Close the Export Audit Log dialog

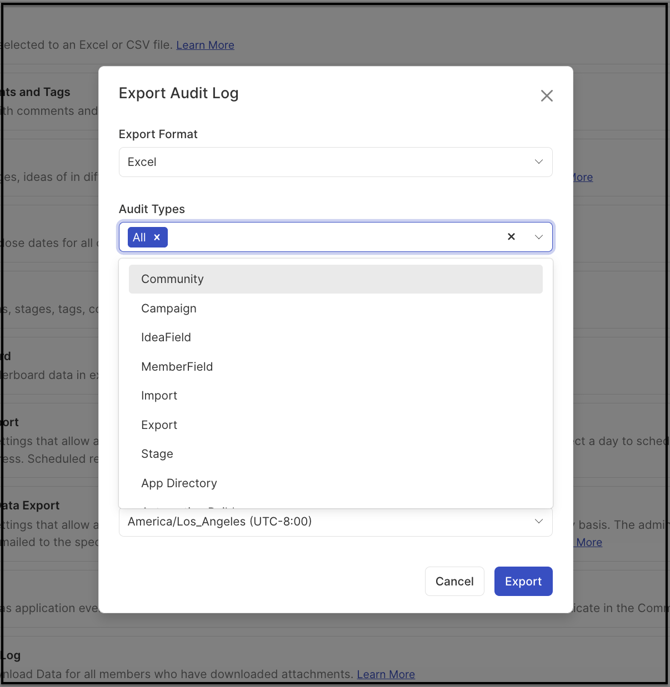click(546, 96)
